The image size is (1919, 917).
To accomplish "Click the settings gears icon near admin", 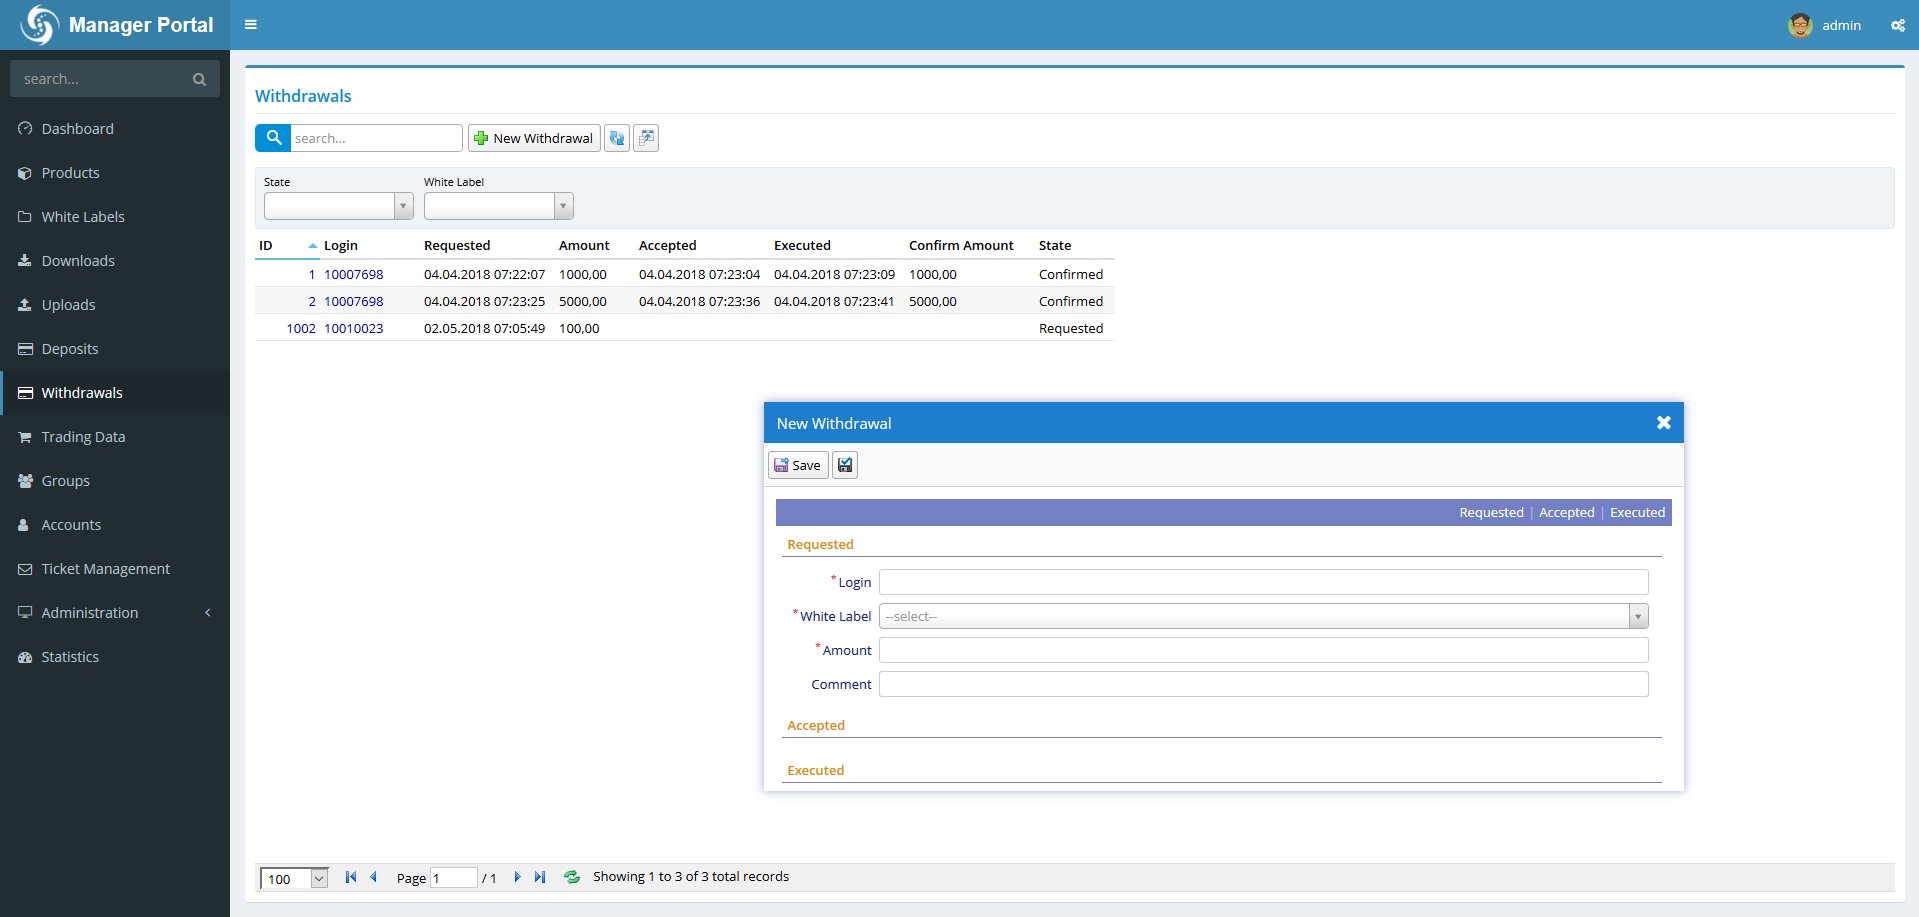I will pyautogui.click(x=1897, y=25).
